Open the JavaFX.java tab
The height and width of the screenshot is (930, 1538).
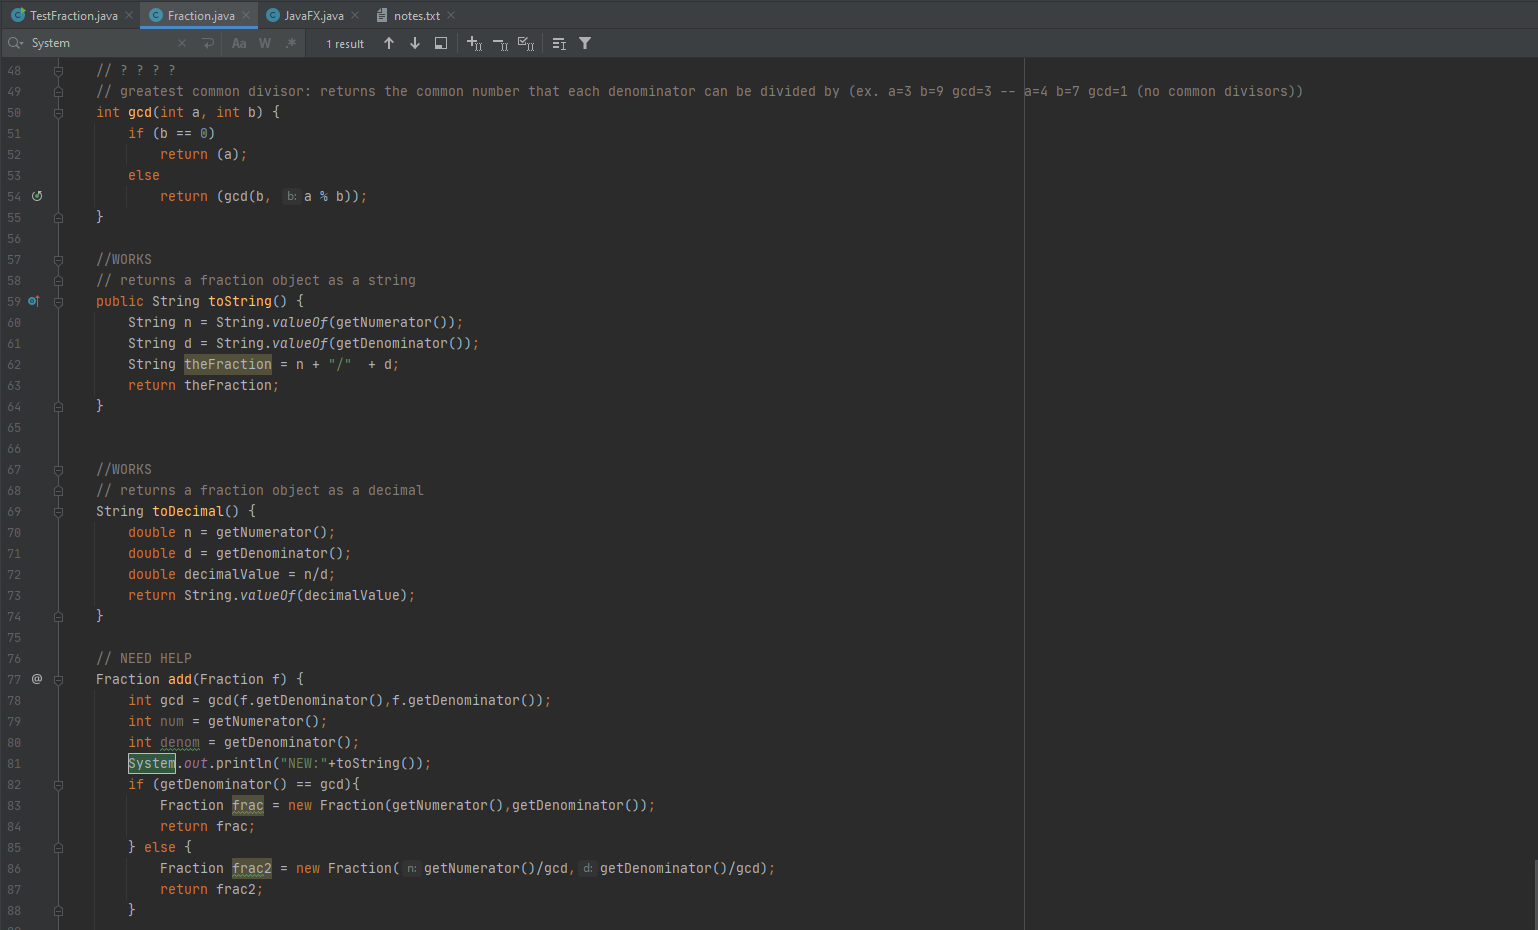pyautogui.click(x=313, y=15)
